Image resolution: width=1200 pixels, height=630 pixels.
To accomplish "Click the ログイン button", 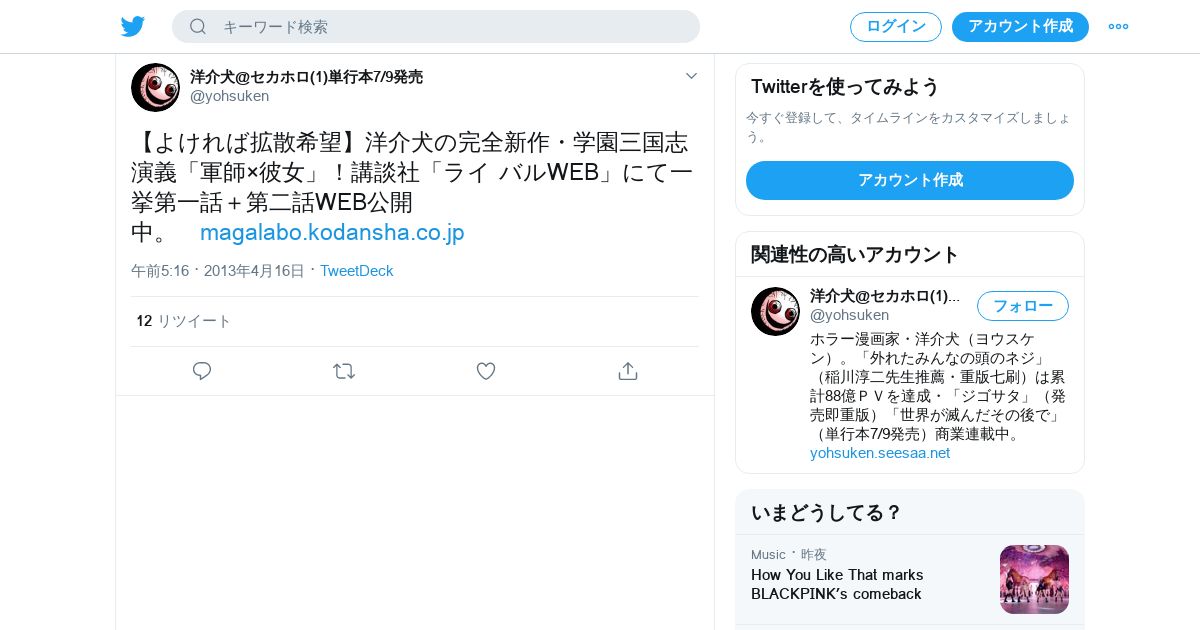I will tap(896, 27).
